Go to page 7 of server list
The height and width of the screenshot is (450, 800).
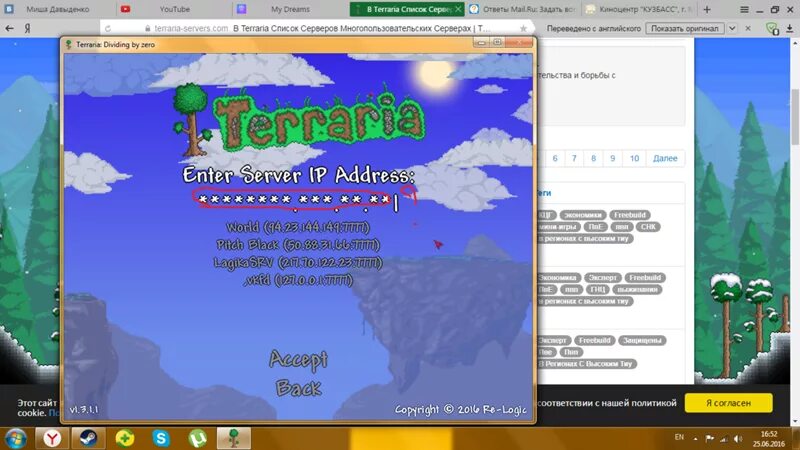tap(574, 158)
